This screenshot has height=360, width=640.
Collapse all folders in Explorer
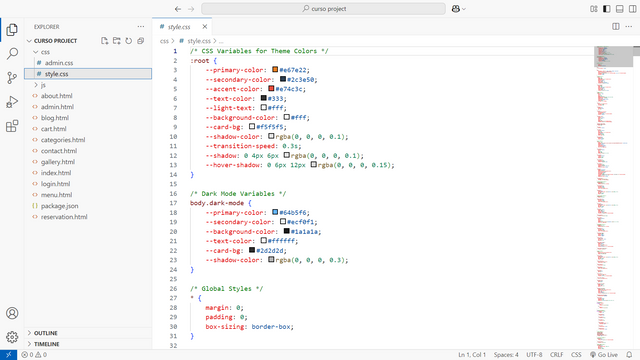(140, 40)
